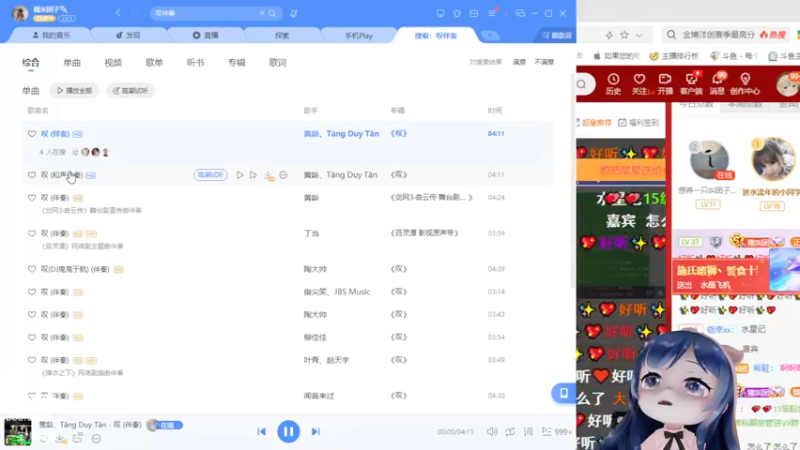Open the 发现 tab
The height and width of the screenshot is (450, 800).
128,35
